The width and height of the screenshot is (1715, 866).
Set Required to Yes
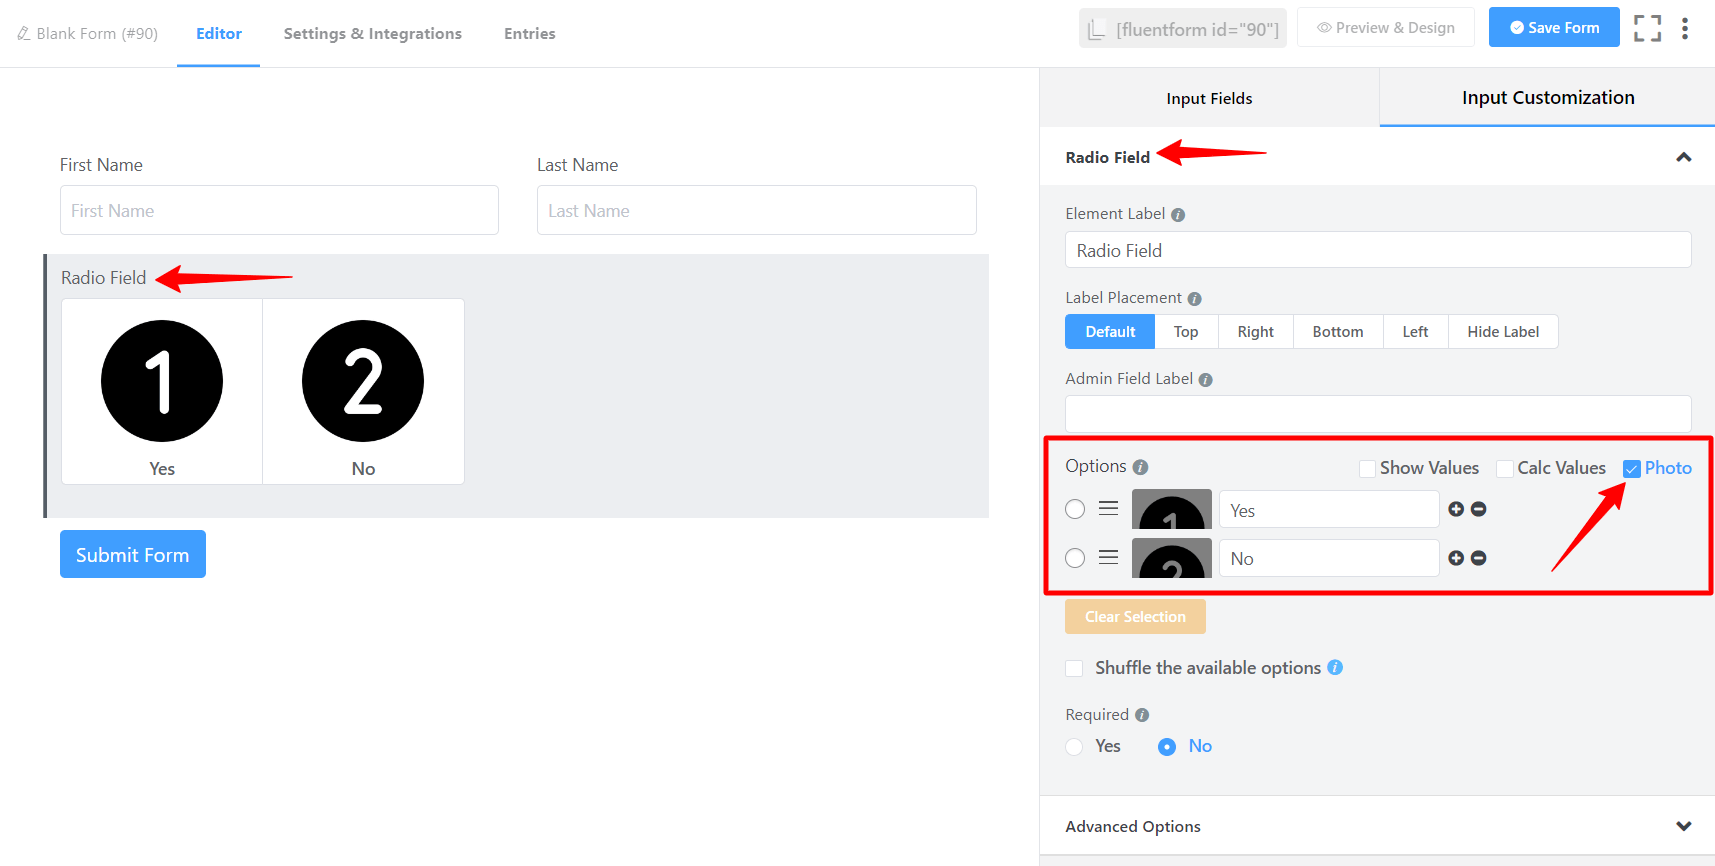click(x=1075, y=747)
